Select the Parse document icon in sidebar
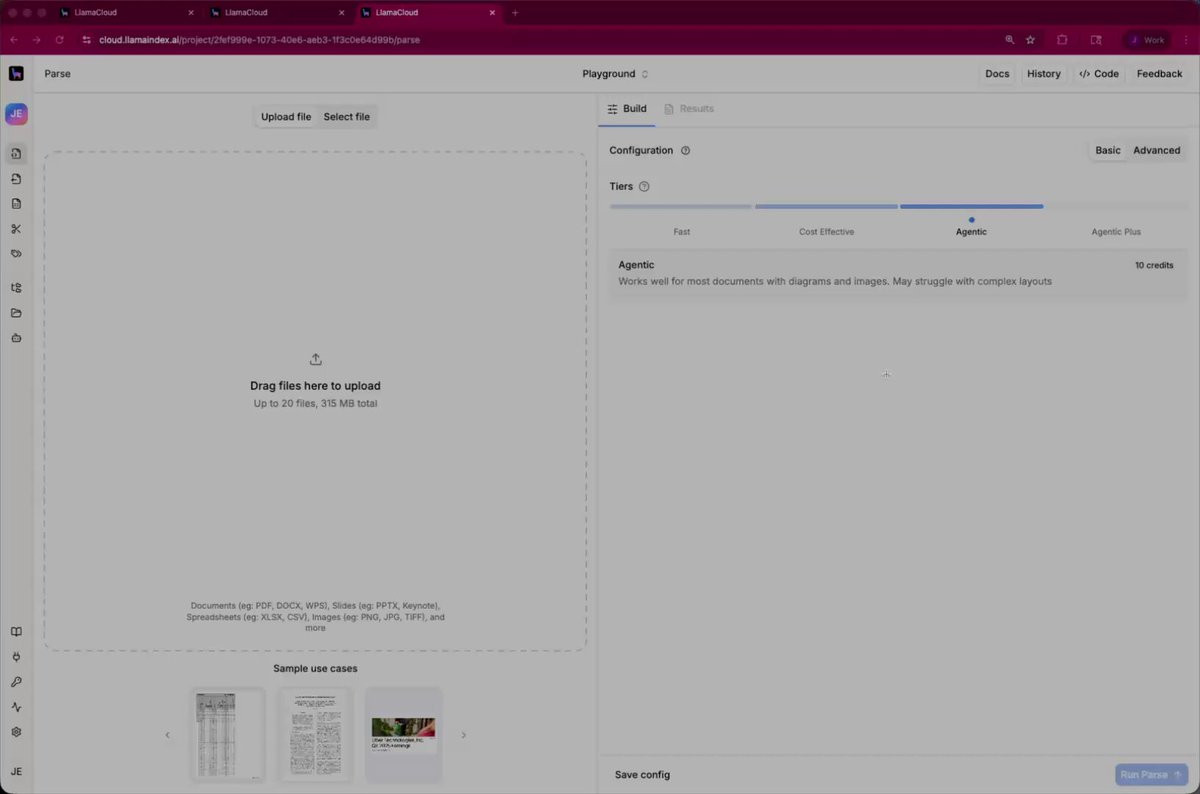 click(x=16, y=154)
